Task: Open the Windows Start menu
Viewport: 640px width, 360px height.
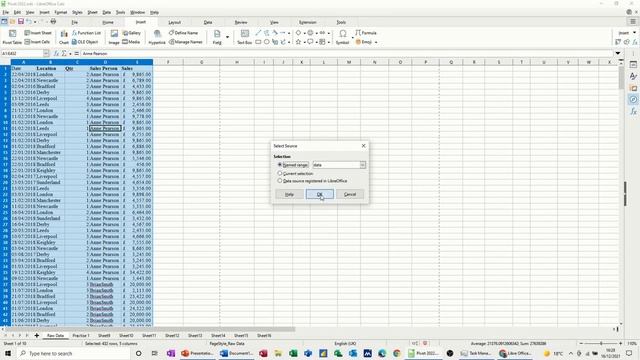Action: click(8, 353)
